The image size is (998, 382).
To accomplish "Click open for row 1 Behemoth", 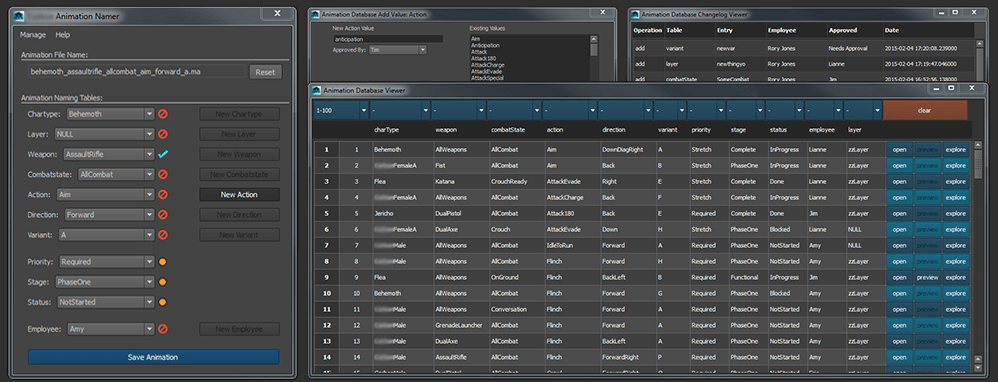I will point(899,150).
